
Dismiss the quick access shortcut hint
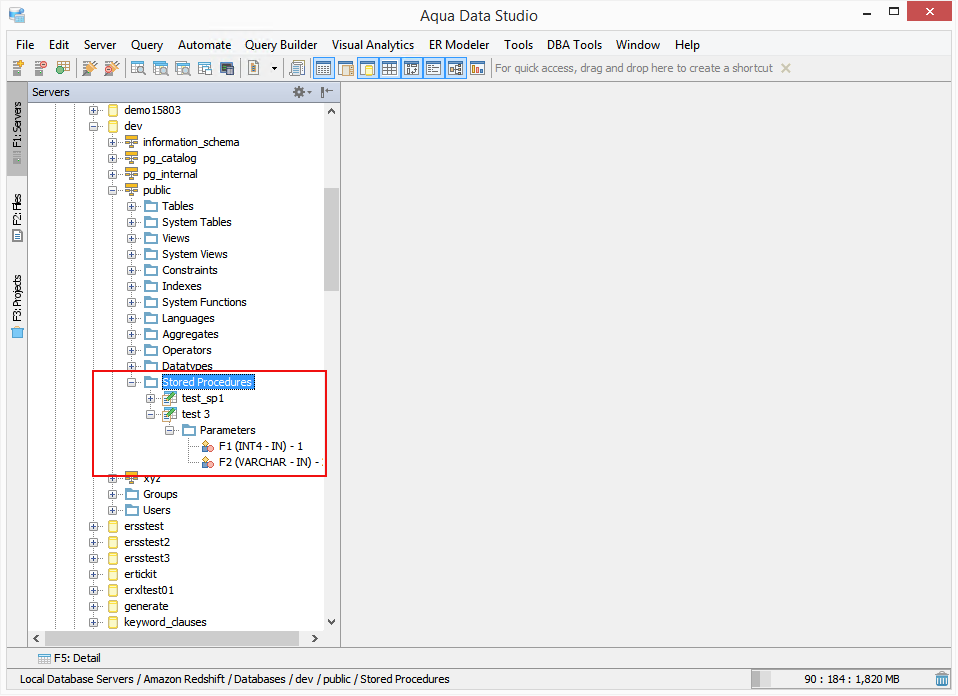[786, 68]
